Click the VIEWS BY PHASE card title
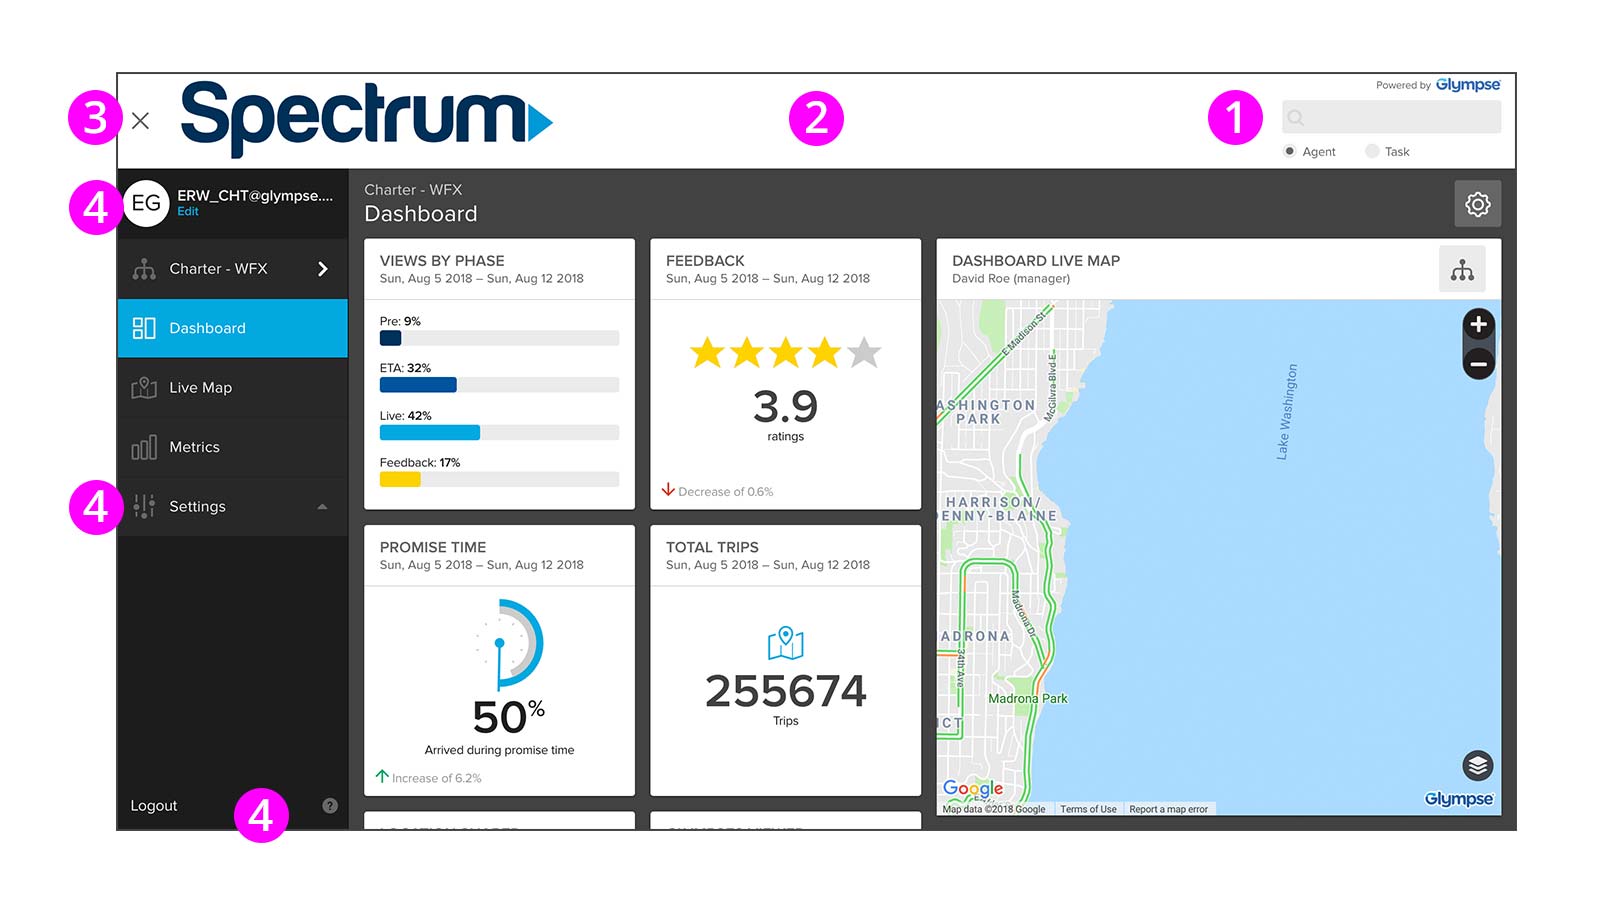Viewport: 1600px width, 902px height. [442, 261]
